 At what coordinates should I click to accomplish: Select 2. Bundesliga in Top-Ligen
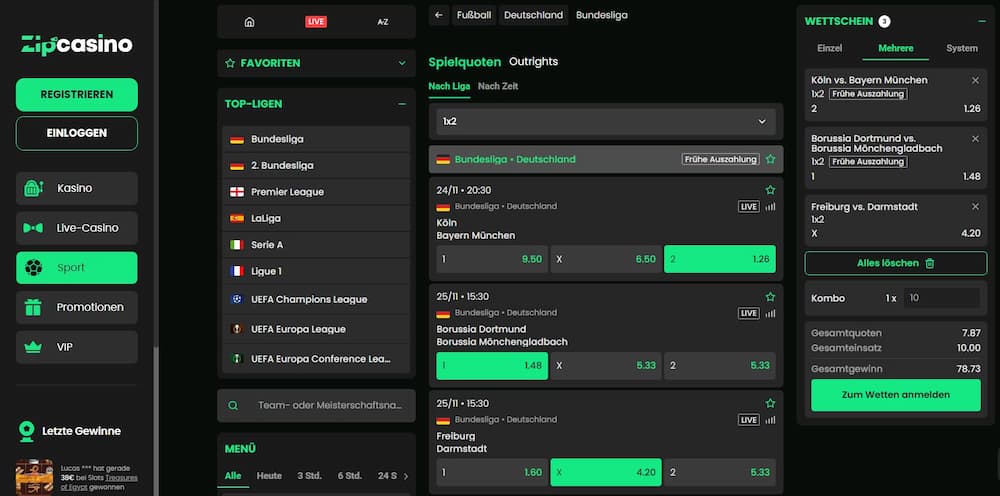pos(316,166)
